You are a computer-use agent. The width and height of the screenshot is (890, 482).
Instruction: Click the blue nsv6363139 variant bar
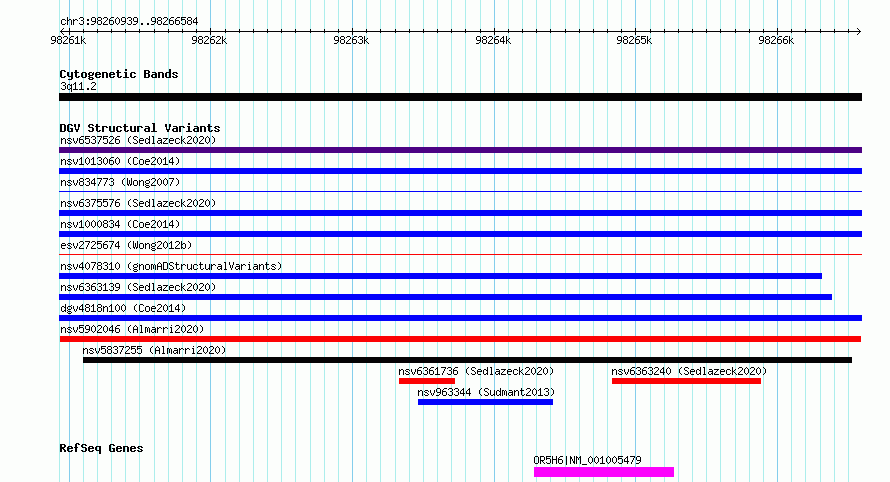(x=446, y=297)
